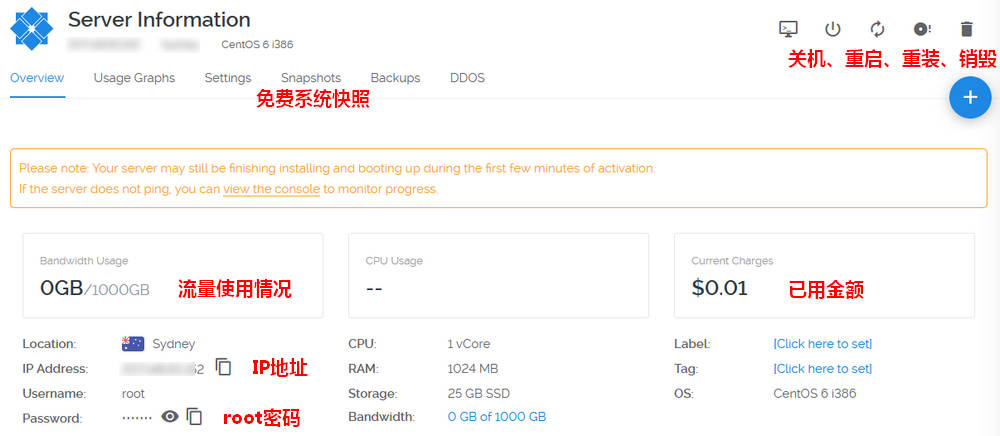Click the Tag "Click here to set" link

(x=822, y=369)
